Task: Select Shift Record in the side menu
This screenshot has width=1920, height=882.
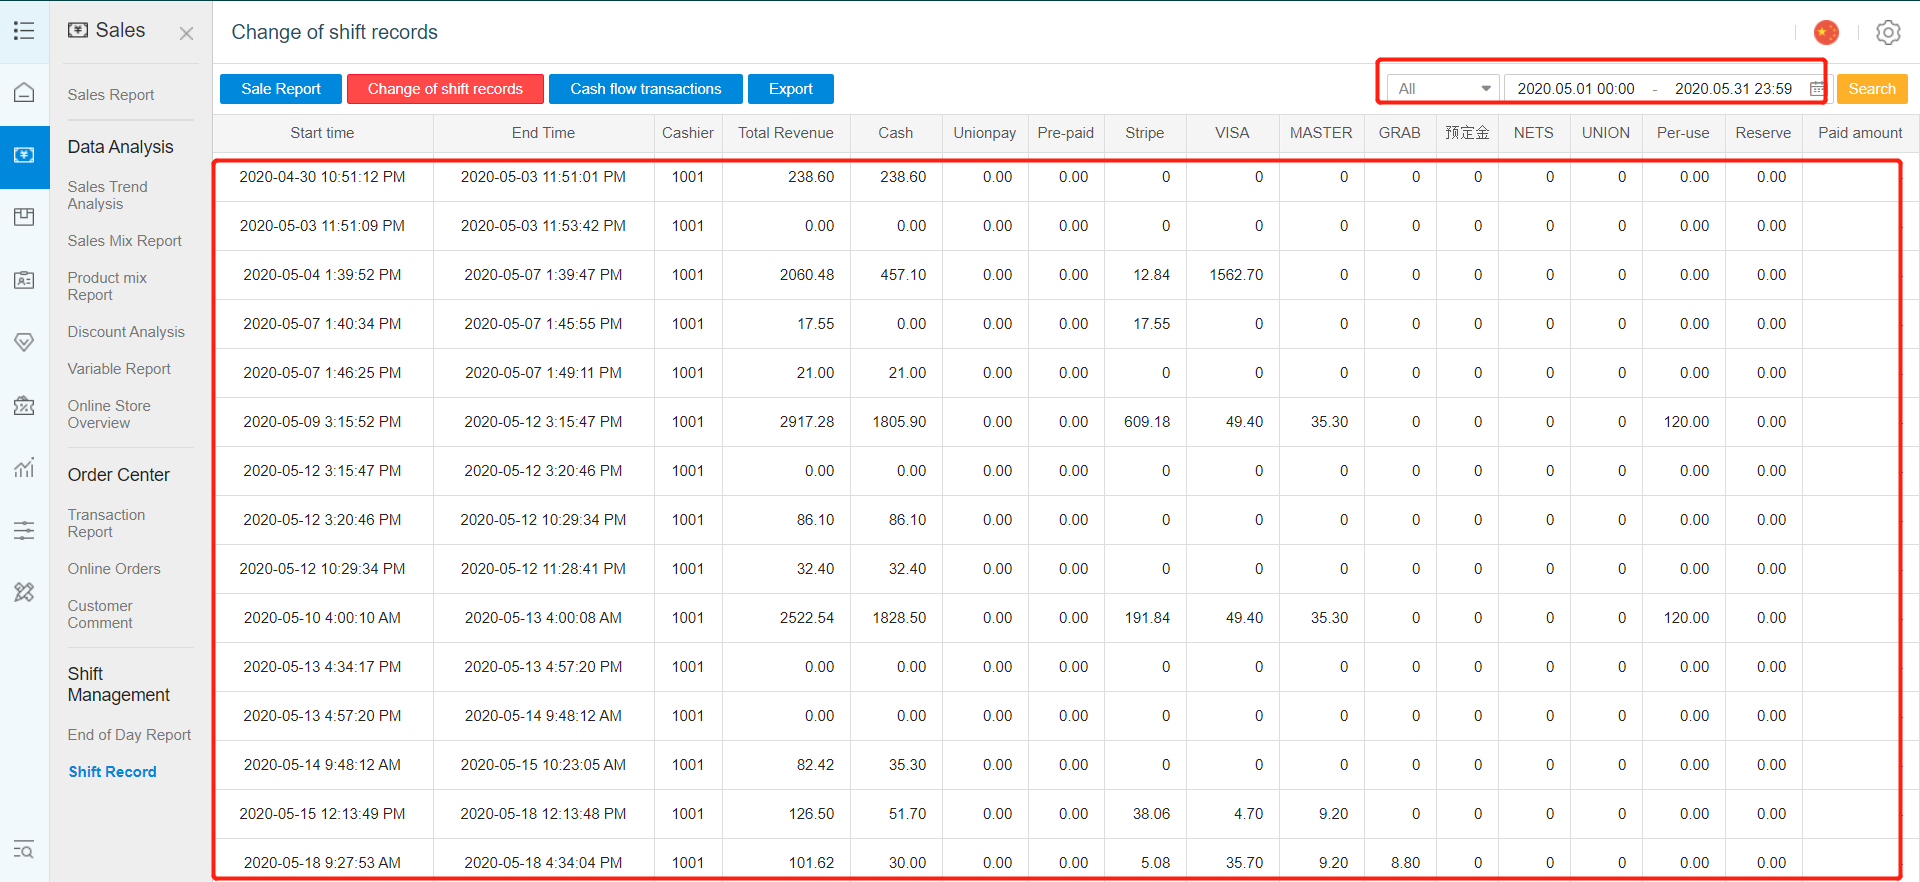Action: pos(112,772)
